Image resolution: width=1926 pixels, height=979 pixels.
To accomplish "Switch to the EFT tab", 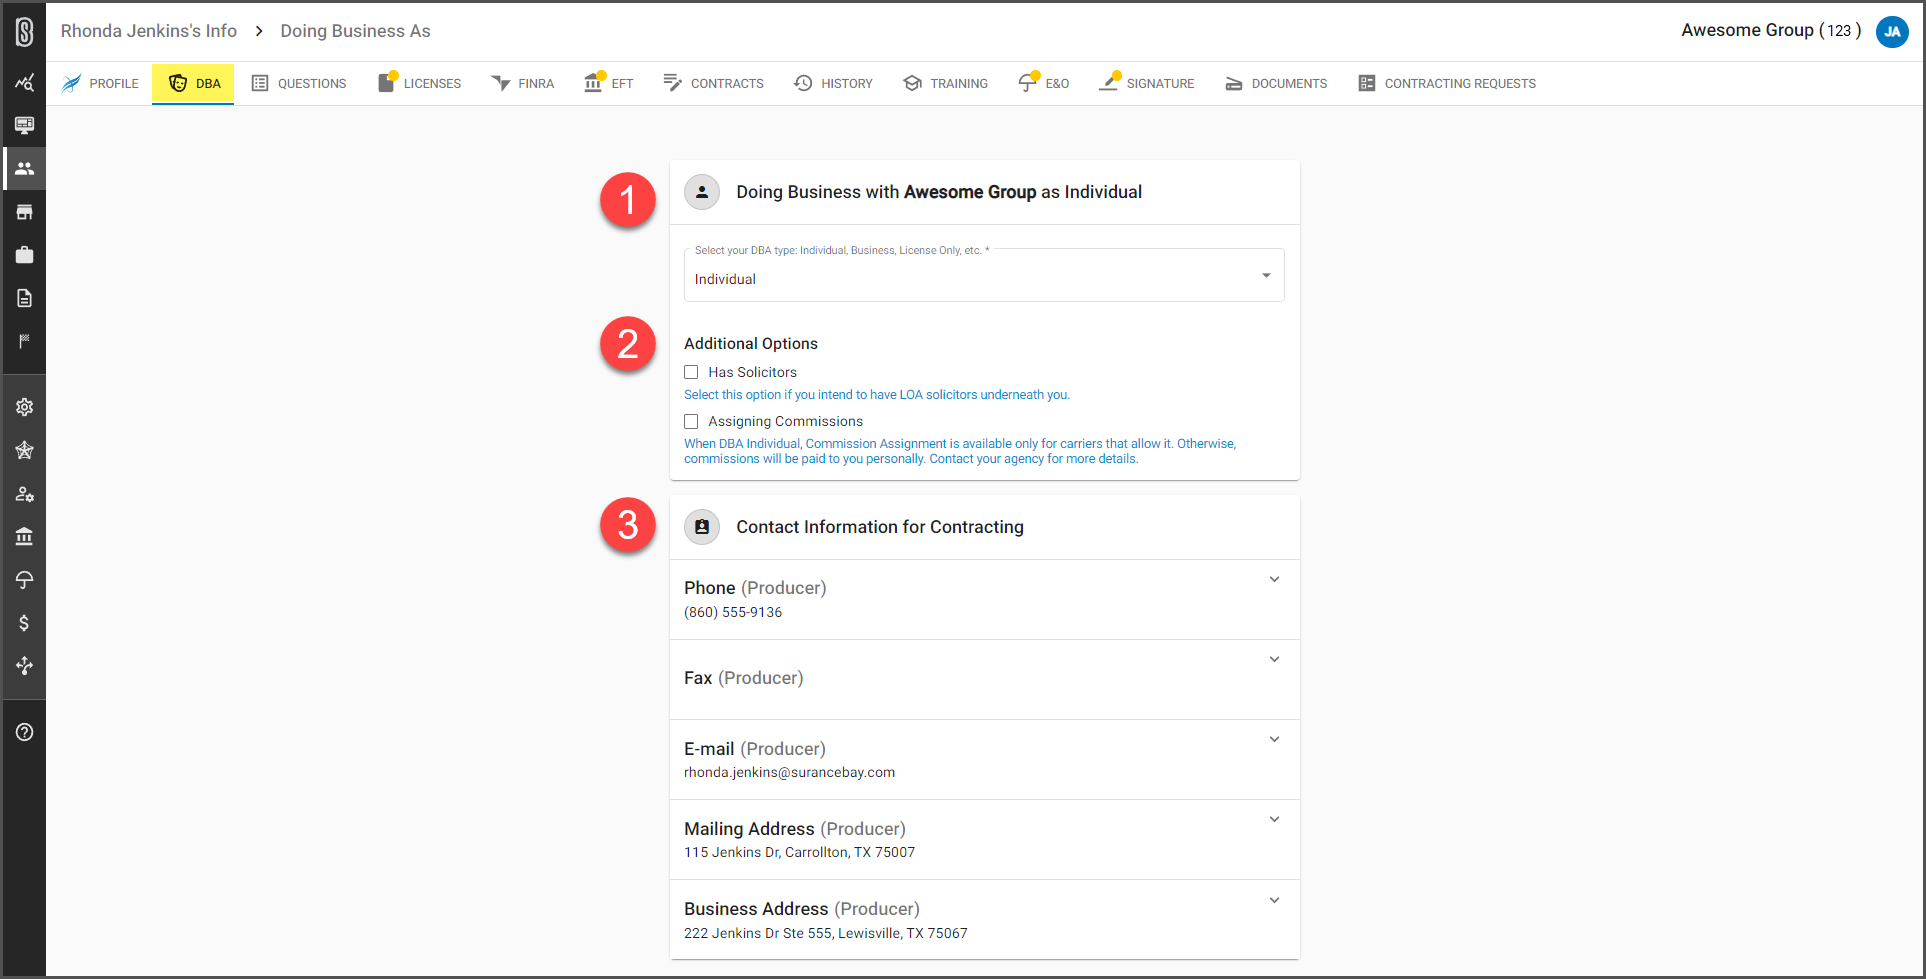I will tap(609, 84).
